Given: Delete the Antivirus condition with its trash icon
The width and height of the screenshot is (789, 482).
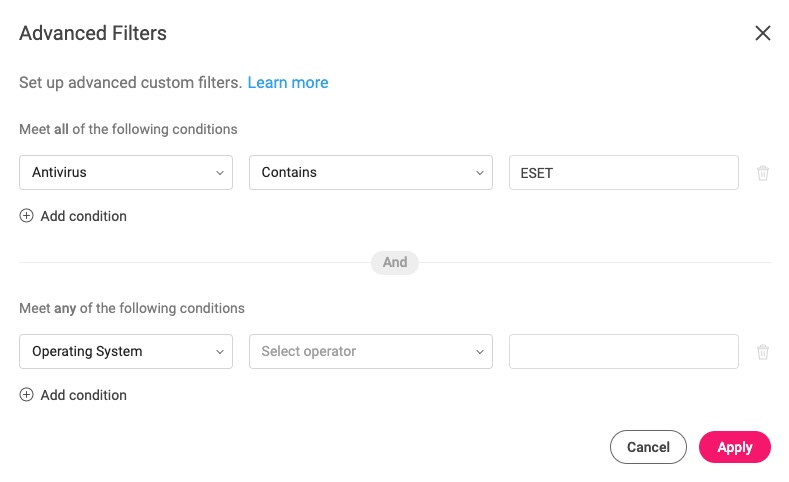Looking at the screenshot, I should (763, 173).
